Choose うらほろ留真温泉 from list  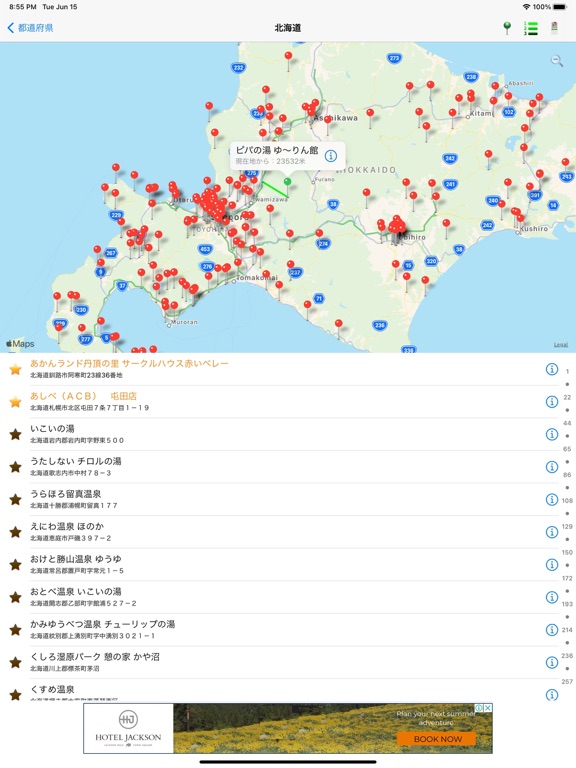(279, 499)
